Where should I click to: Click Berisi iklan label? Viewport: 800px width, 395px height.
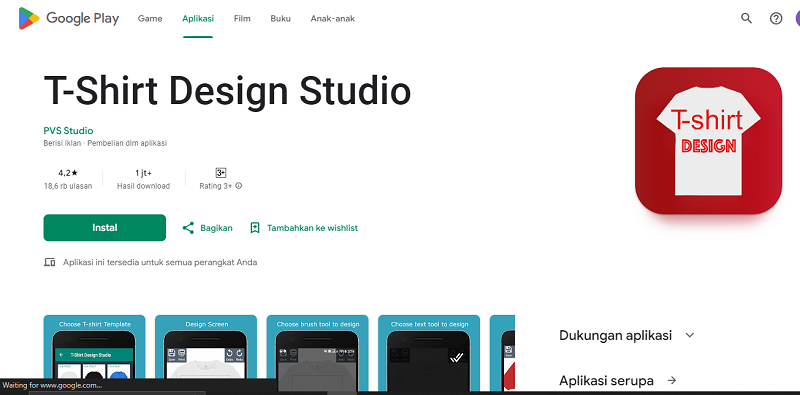tap(62, 143)
